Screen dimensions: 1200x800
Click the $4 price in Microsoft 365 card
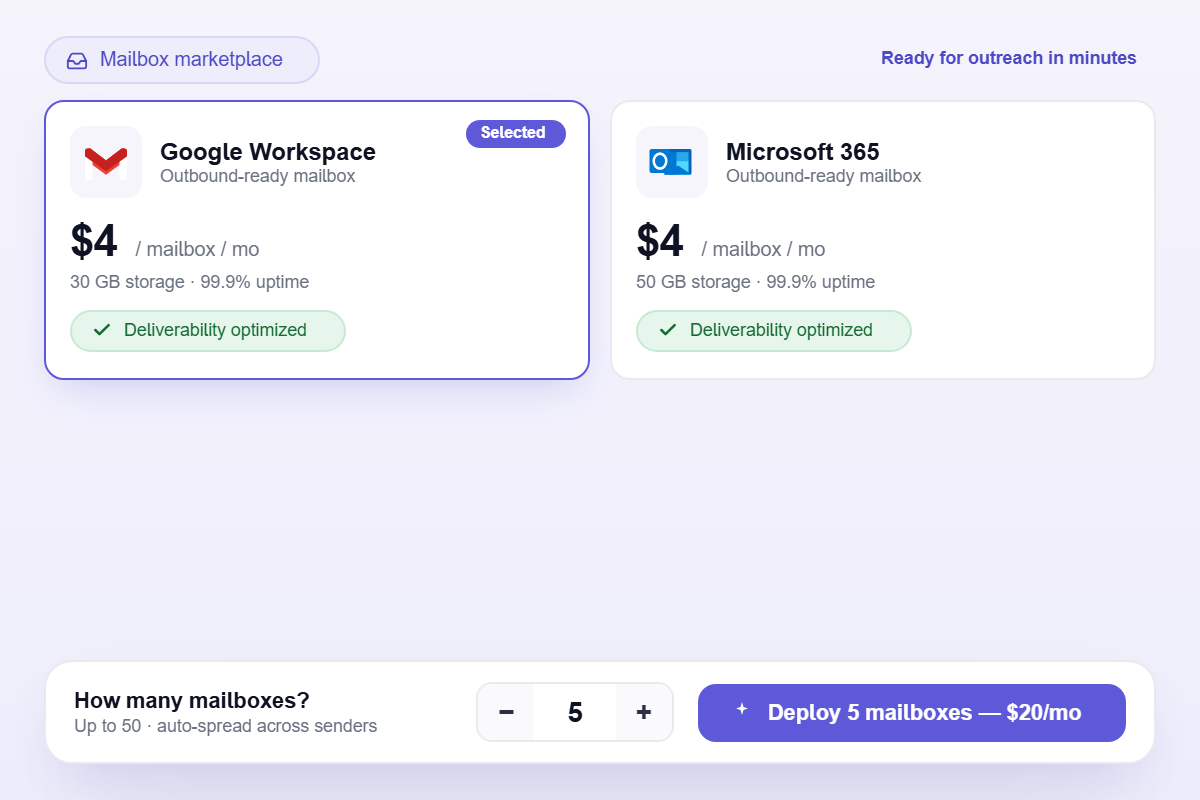tap(660, 242)
